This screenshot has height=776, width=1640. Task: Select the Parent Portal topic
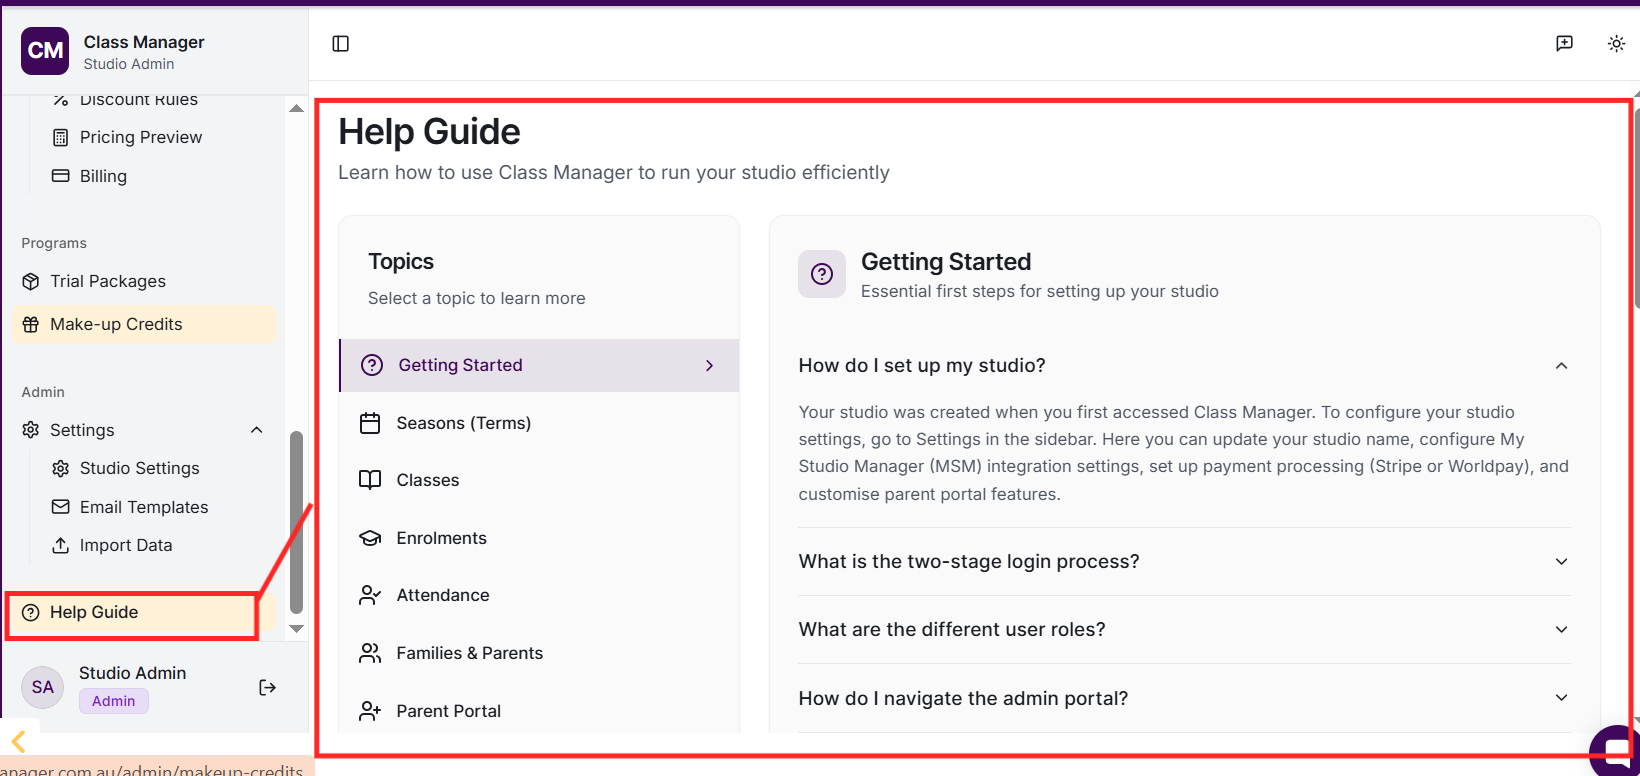(539, 712)
